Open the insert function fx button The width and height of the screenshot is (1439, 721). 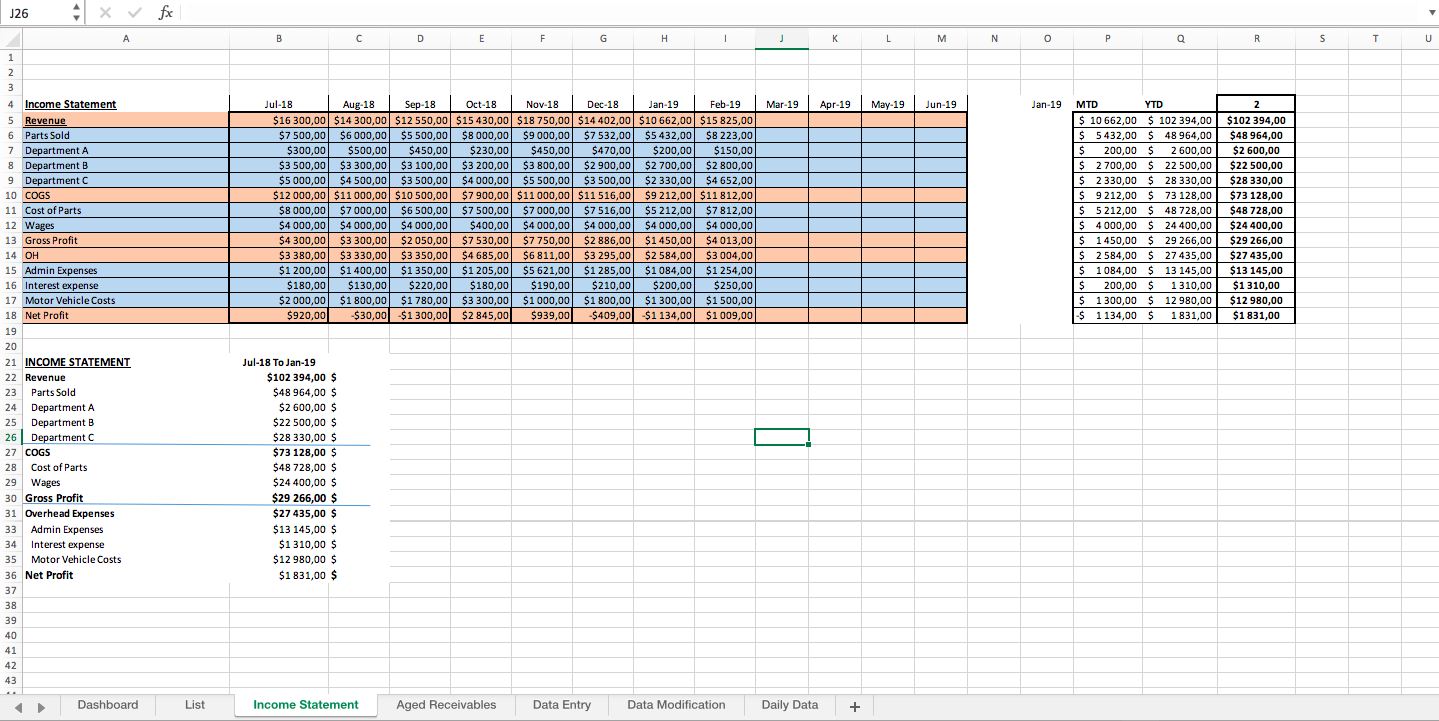(166, 13)
